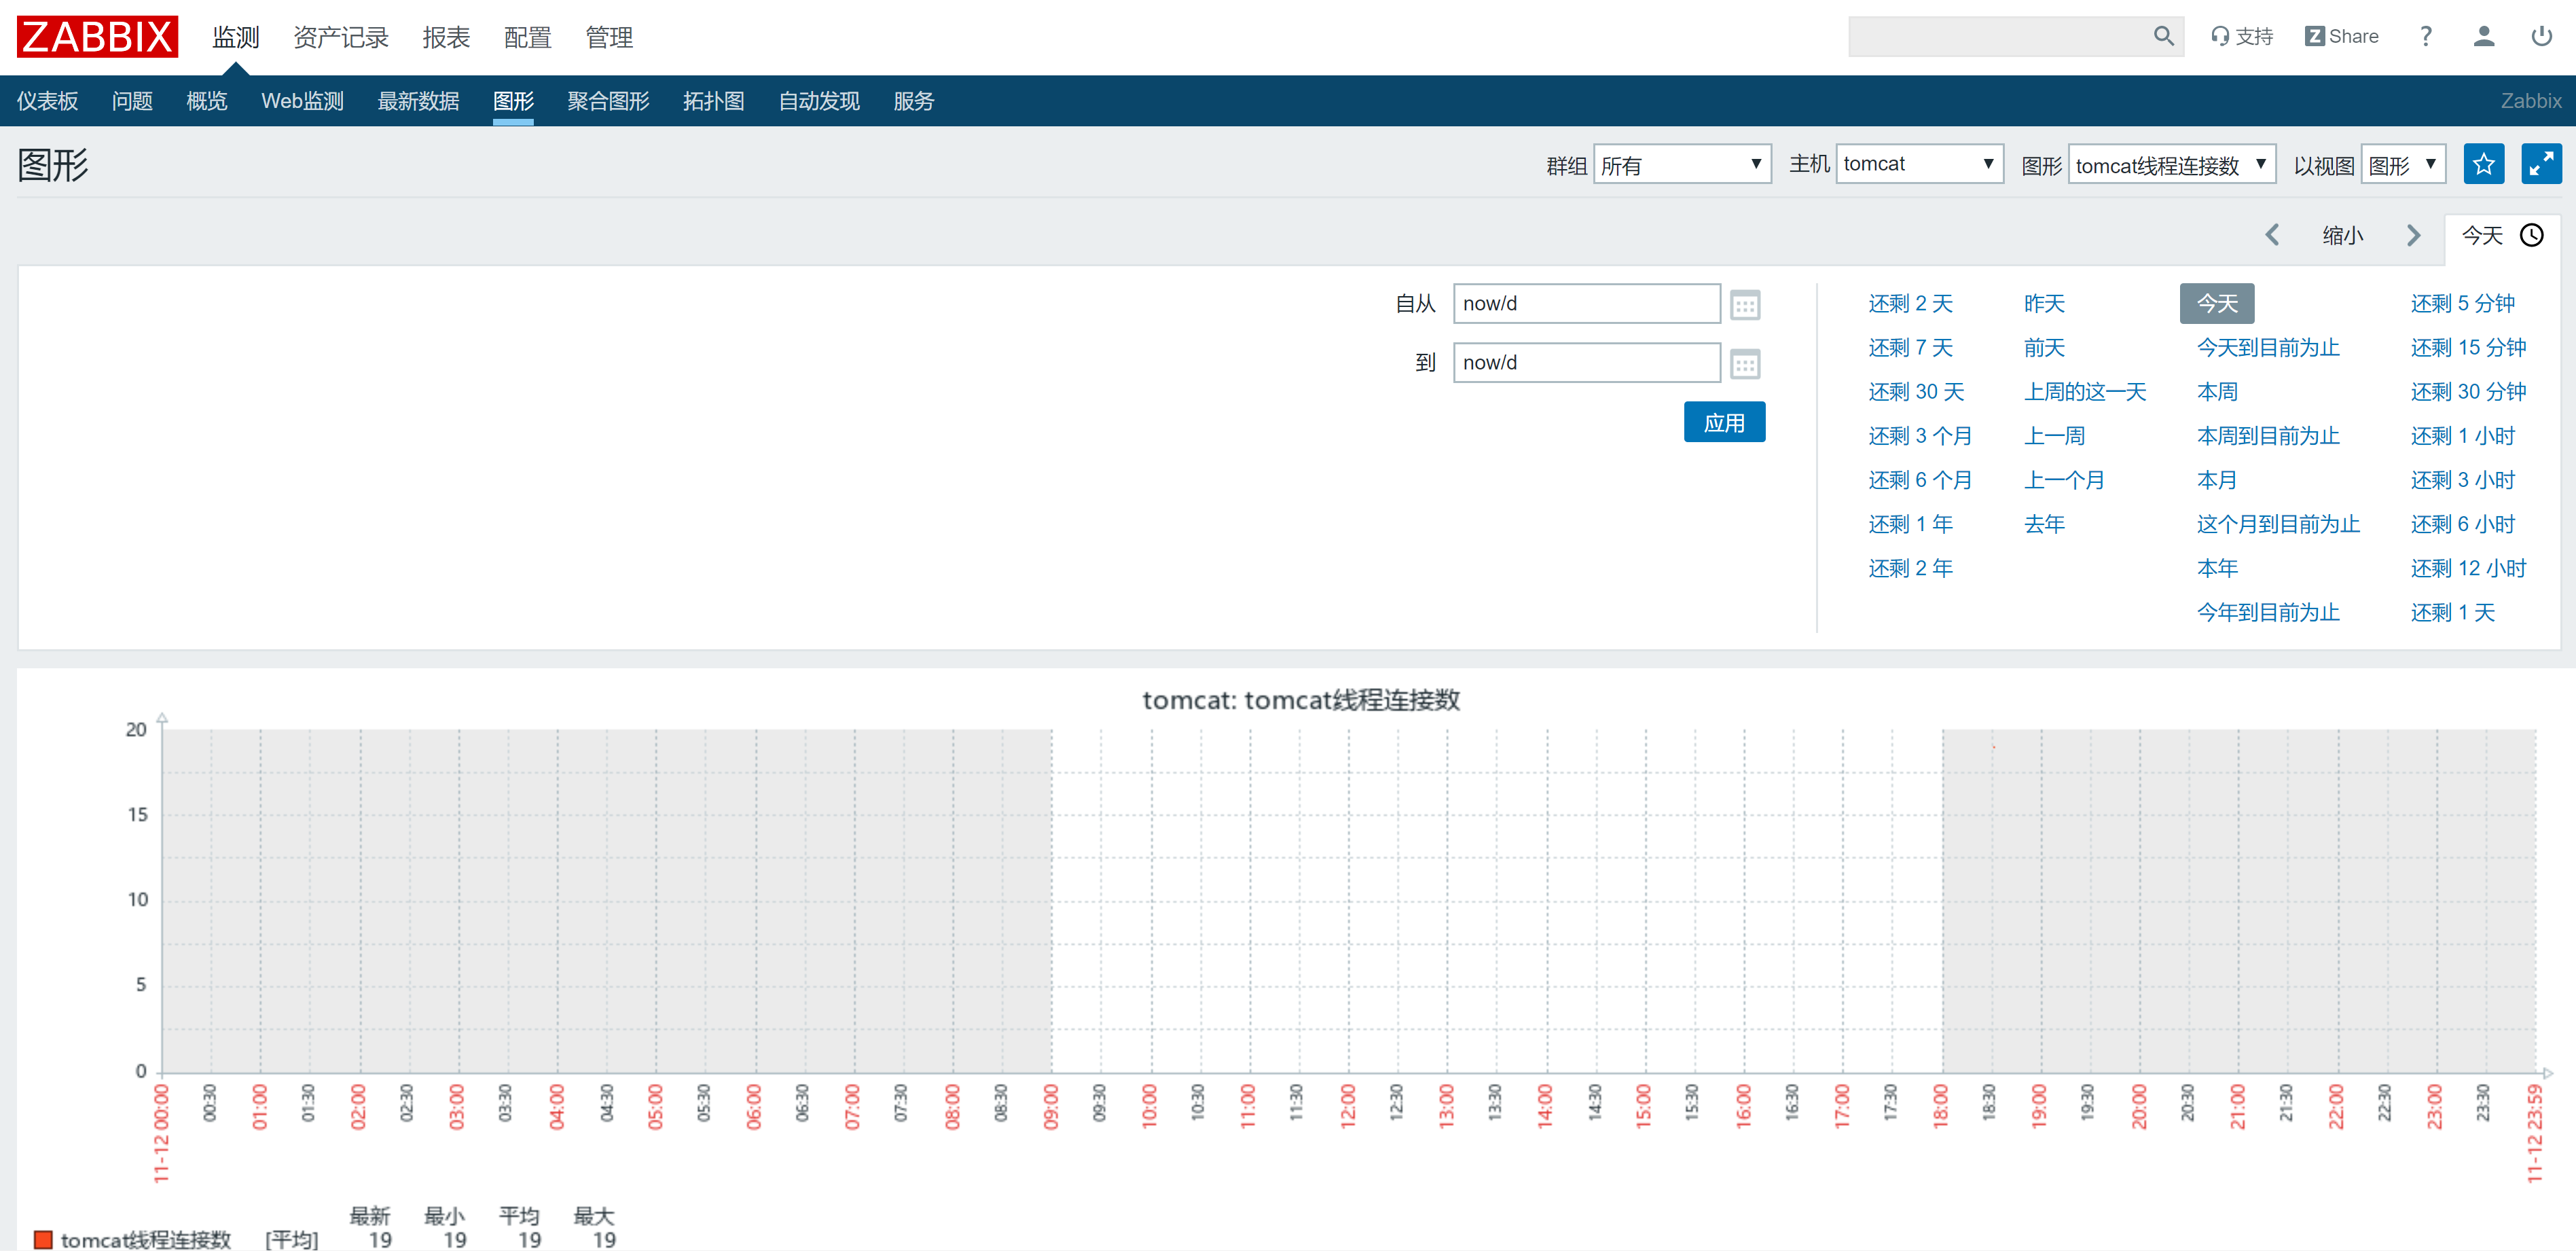This screenshot has height=1251, width=2576.
Task: Open the user profile icon
Action: tap(2483, 37)
